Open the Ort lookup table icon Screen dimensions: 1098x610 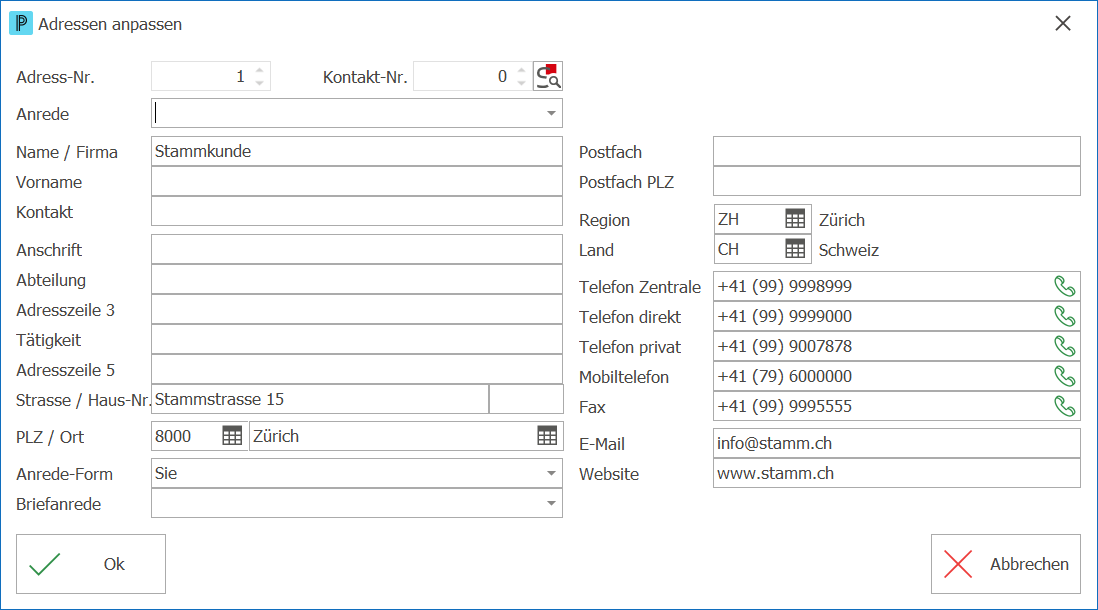point(547,436)
